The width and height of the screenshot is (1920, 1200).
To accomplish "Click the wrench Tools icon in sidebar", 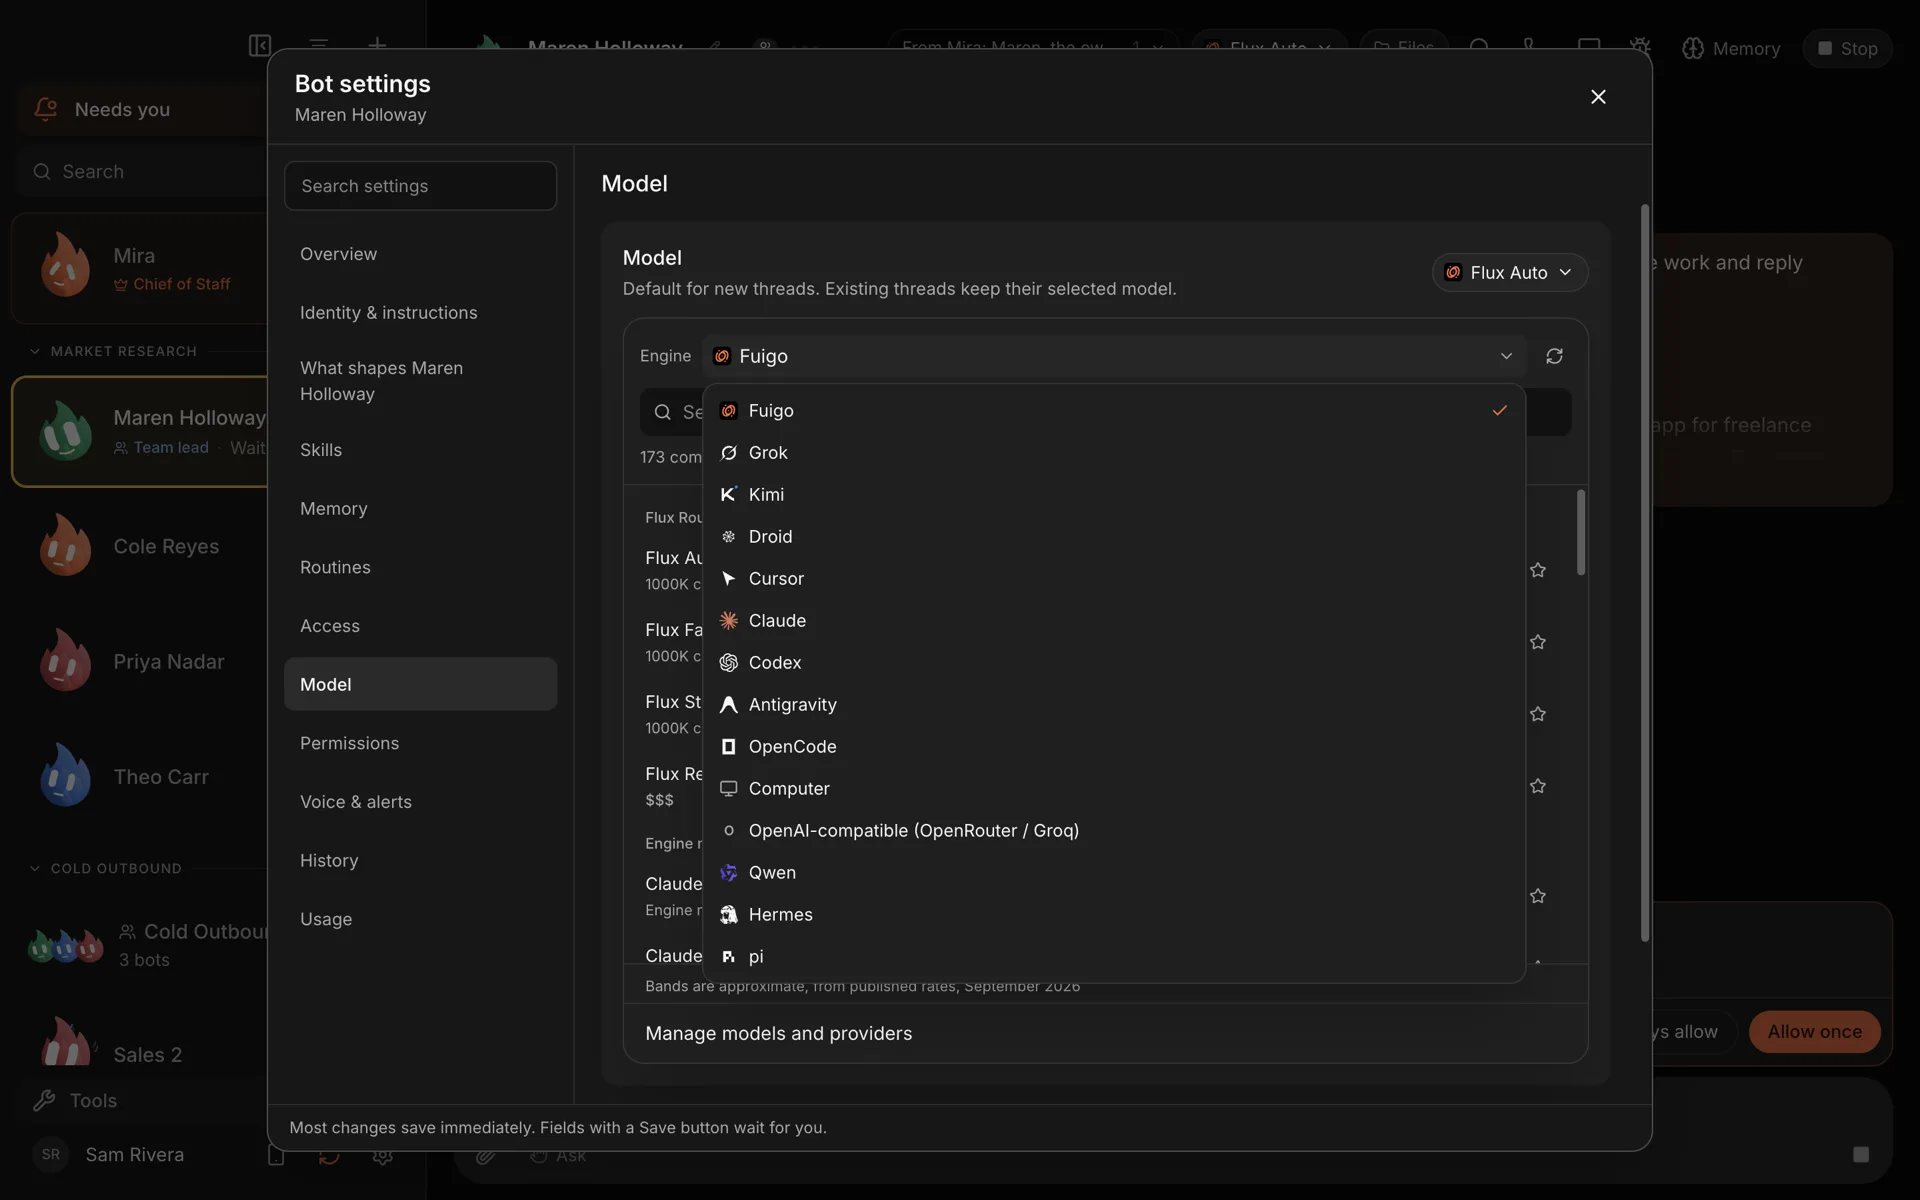I will point(44,1101).
